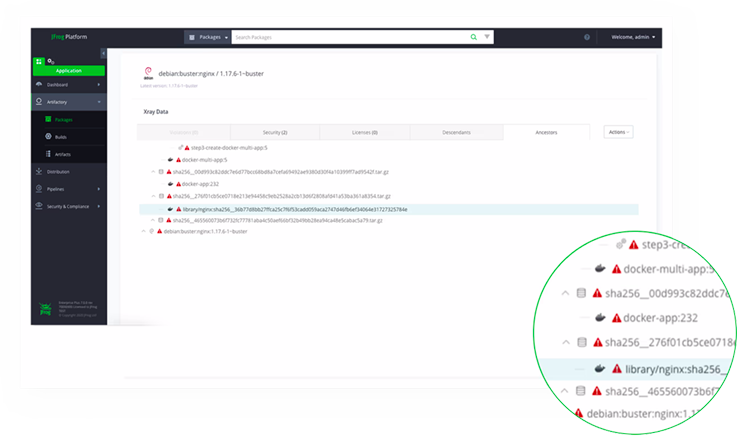
Task: Open Distribution in the sidebar
Action: coord(60,172)
